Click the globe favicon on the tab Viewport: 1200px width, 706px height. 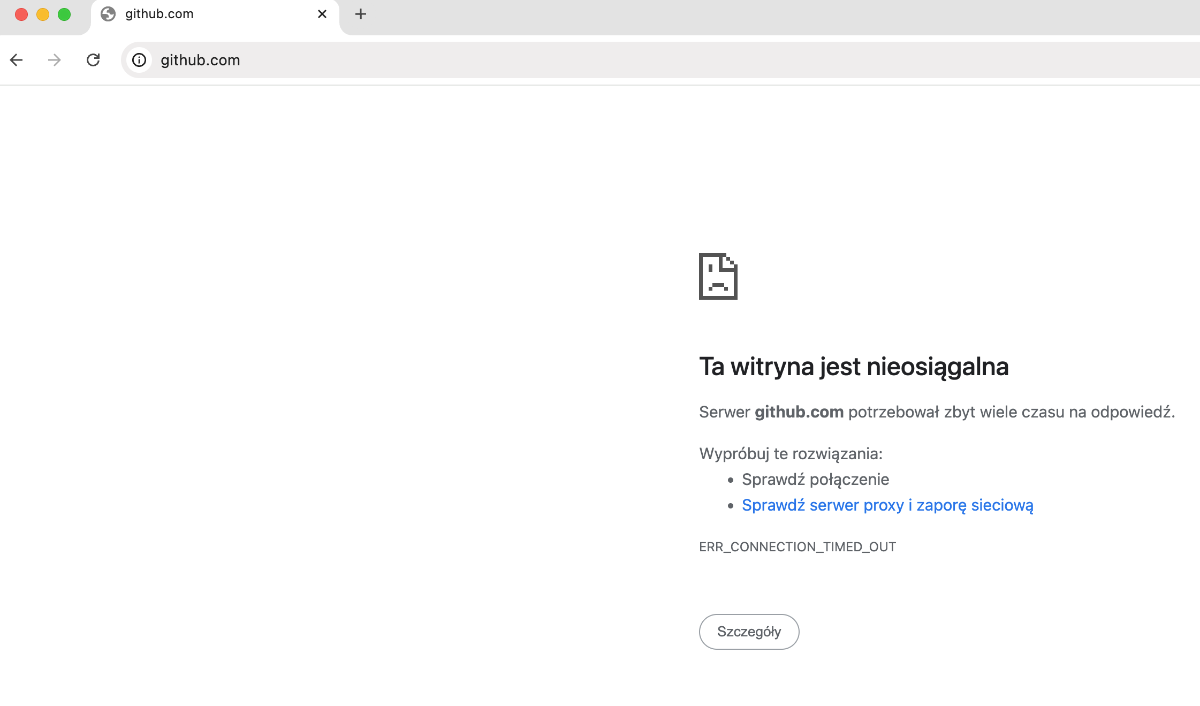[x=108, y=14]
